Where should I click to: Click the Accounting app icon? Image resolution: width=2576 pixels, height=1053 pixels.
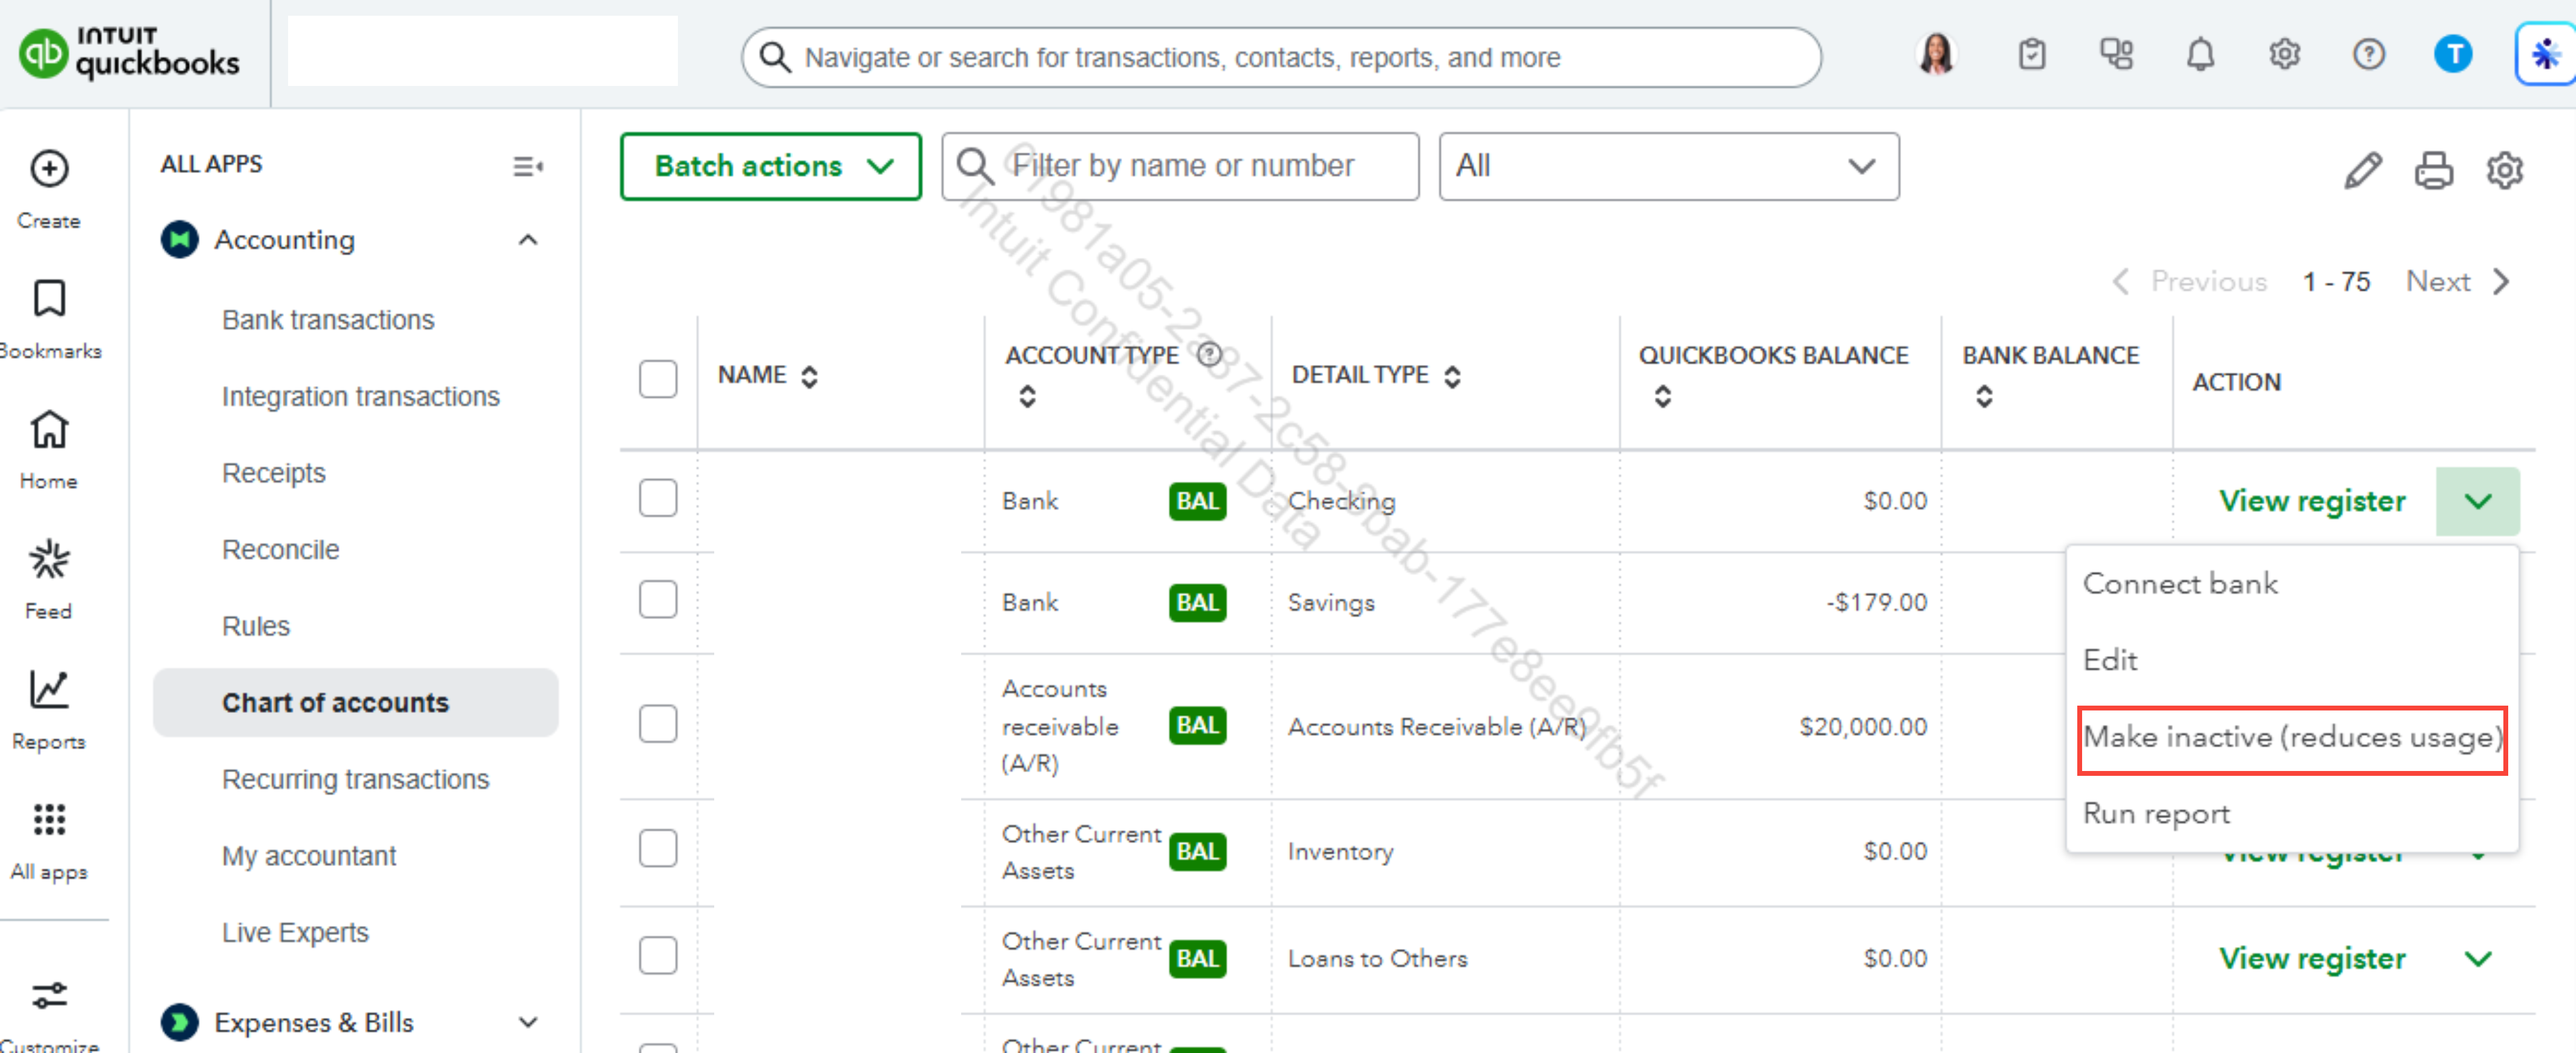pos(180,240)
